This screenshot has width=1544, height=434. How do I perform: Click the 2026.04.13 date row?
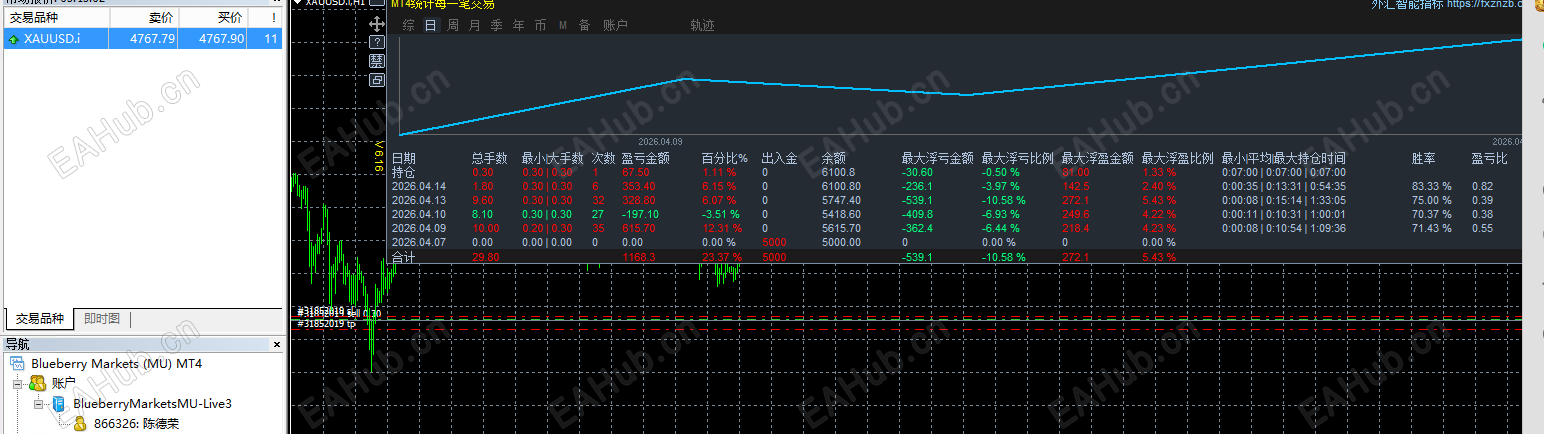pos(418,200)
